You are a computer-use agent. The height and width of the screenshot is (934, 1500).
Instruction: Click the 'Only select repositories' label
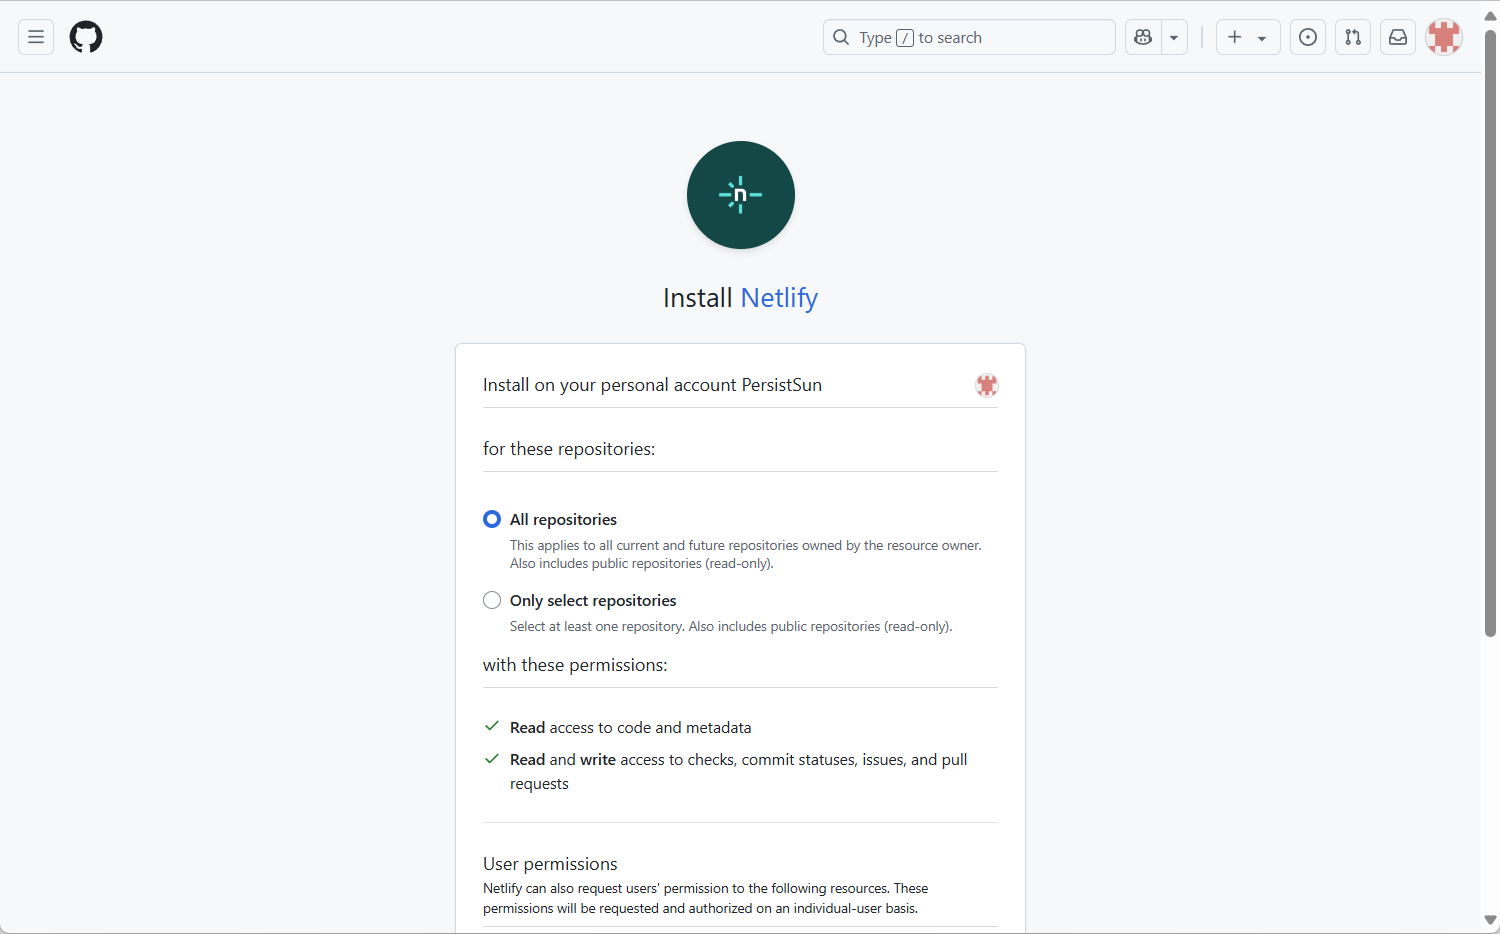[x=593, y=600]
